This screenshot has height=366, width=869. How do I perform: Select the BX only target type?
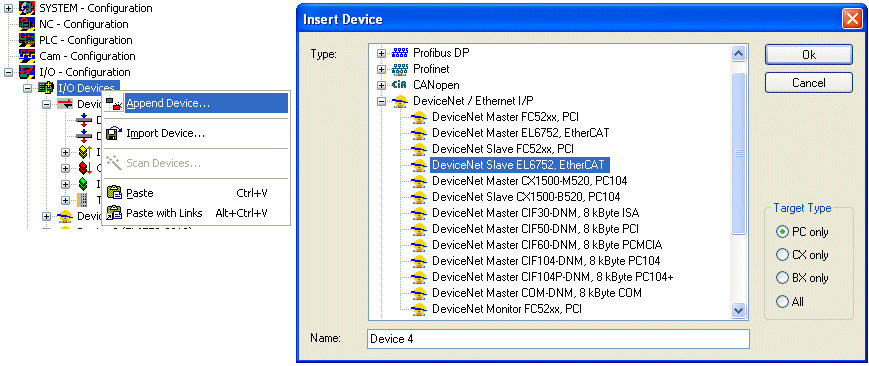click(782, 278)
